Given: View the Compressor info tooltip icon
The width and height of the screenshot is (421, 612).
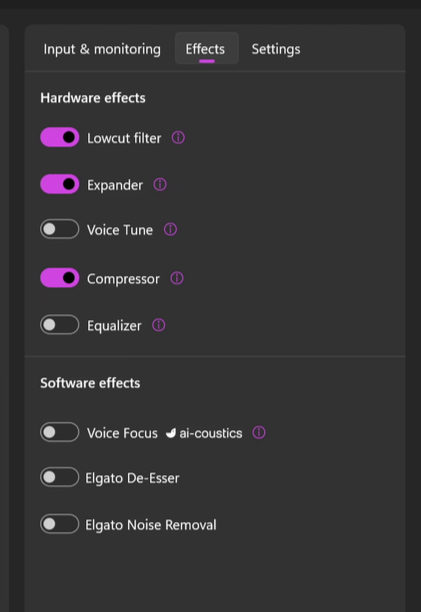Looking at the screenshot, I should 177,278.
